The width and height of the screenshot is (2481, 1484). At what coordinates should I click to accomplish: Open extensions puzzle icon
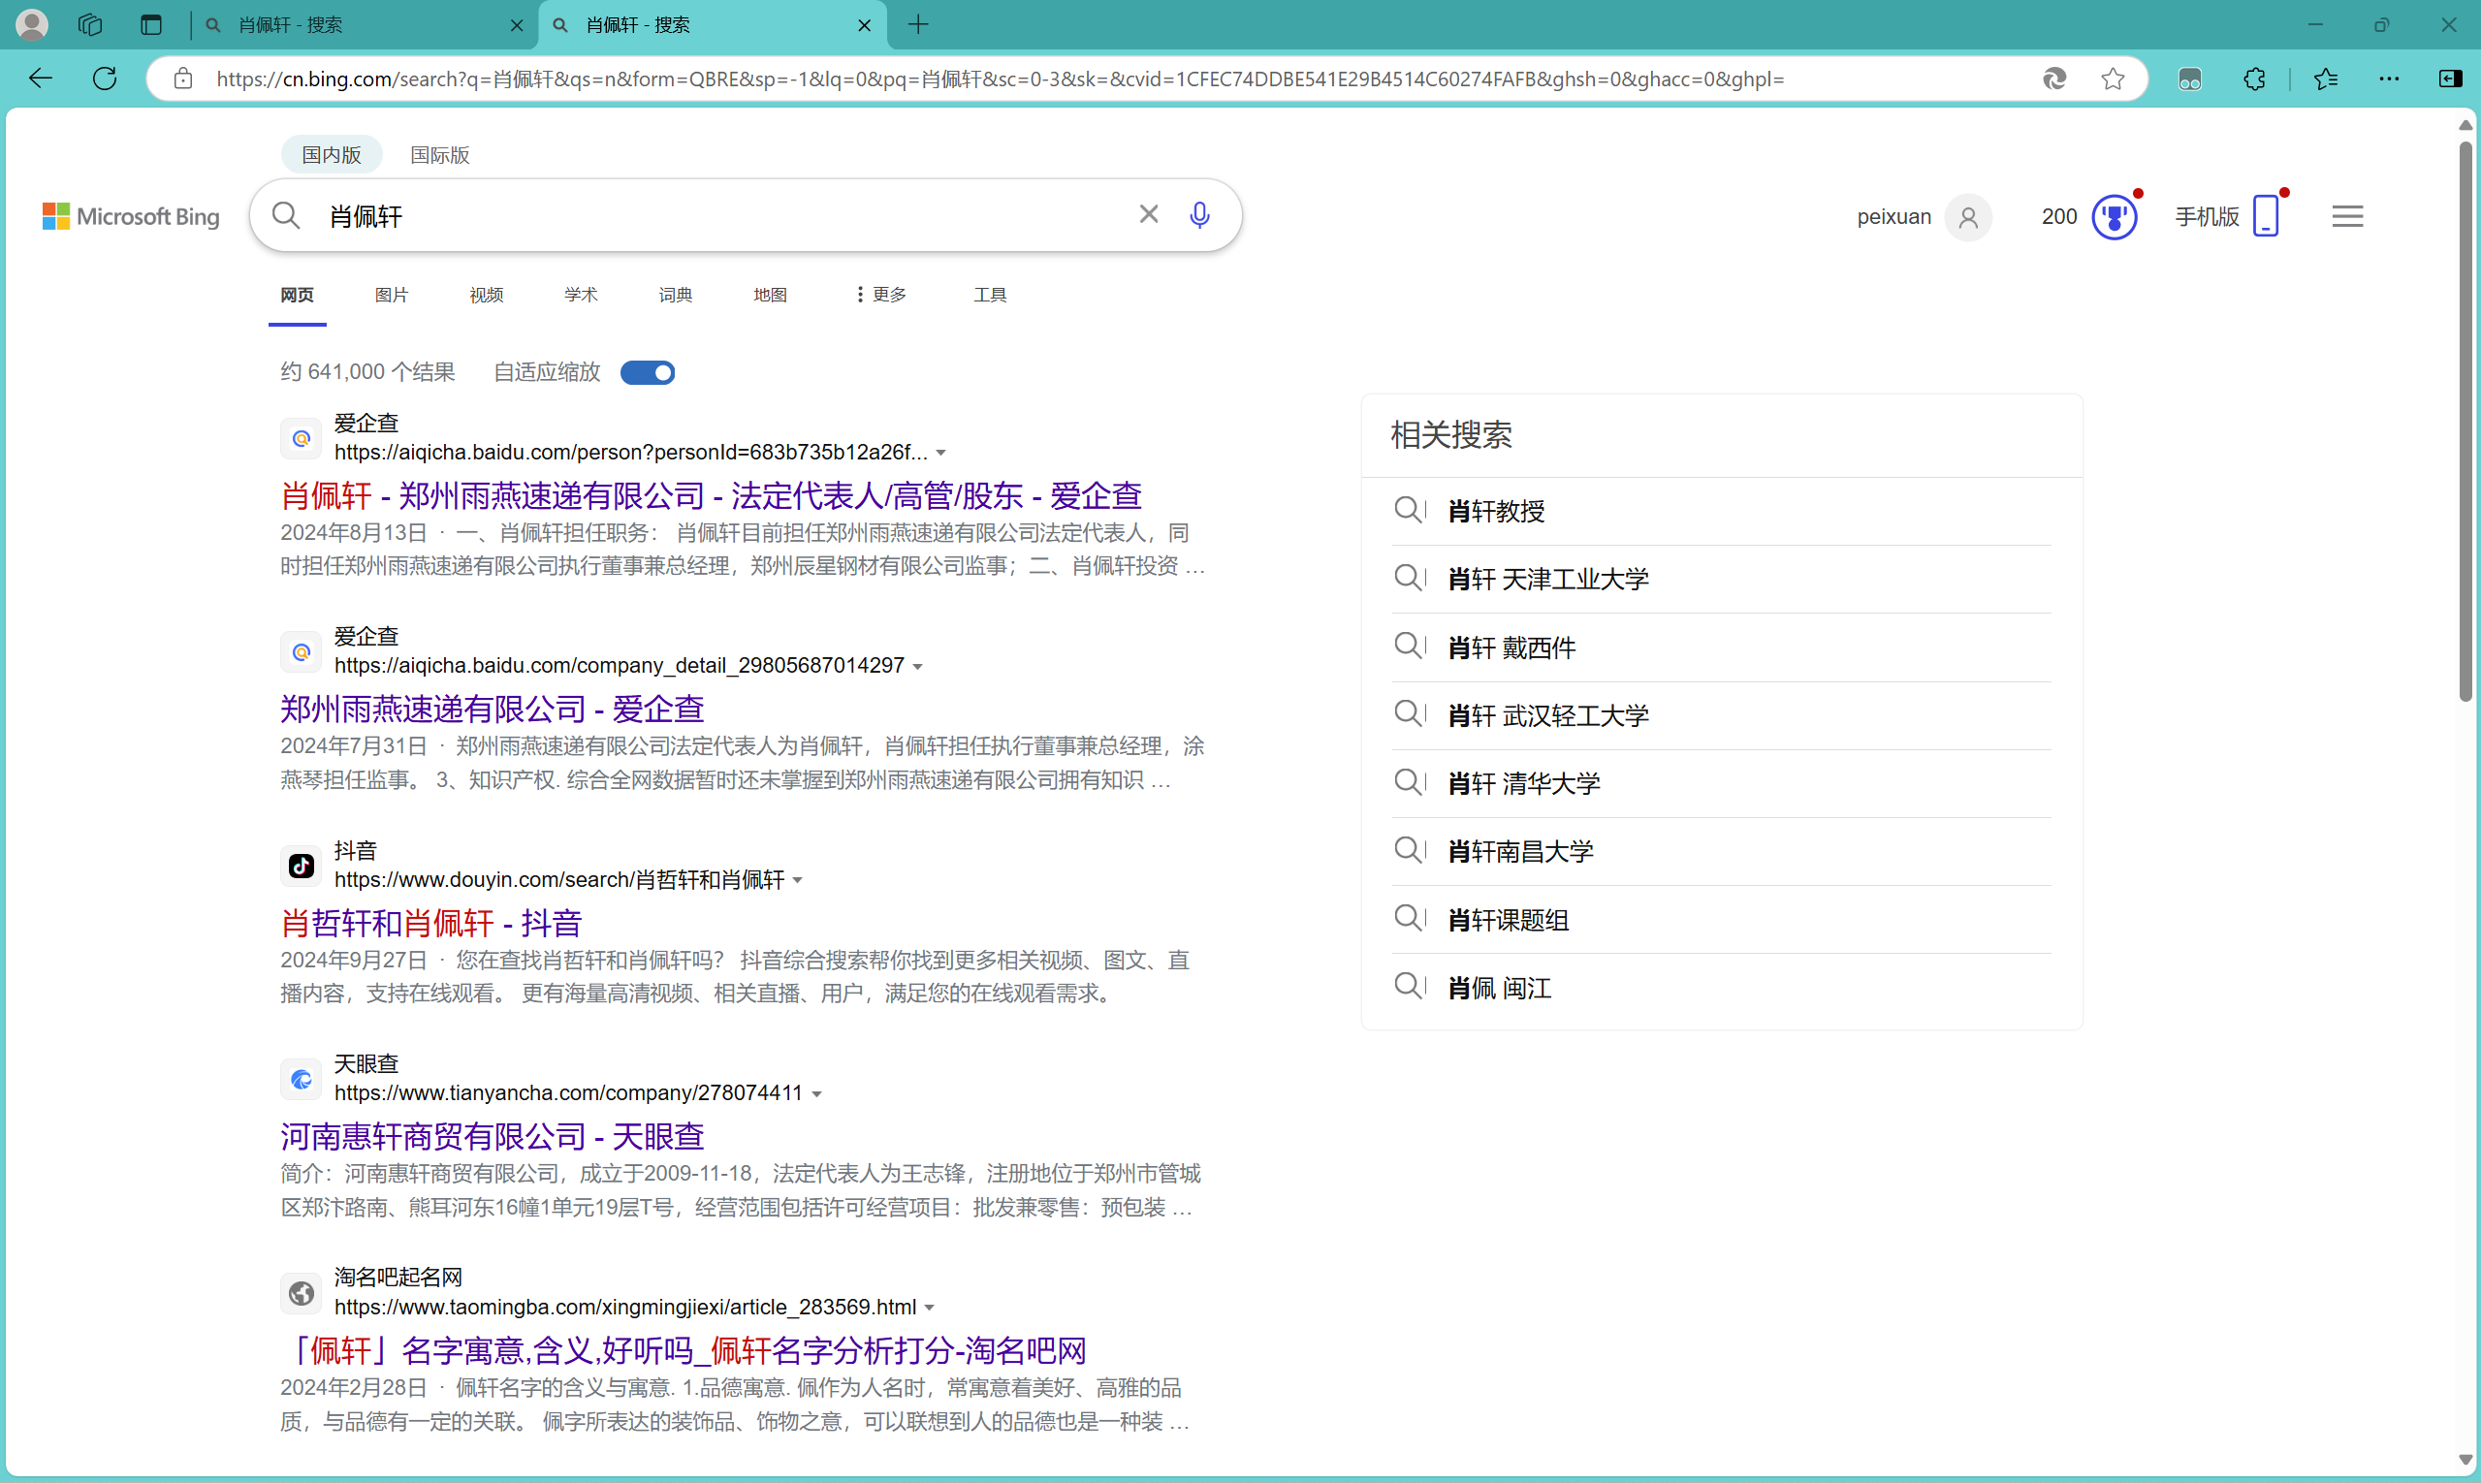[x=2254, y=78]
